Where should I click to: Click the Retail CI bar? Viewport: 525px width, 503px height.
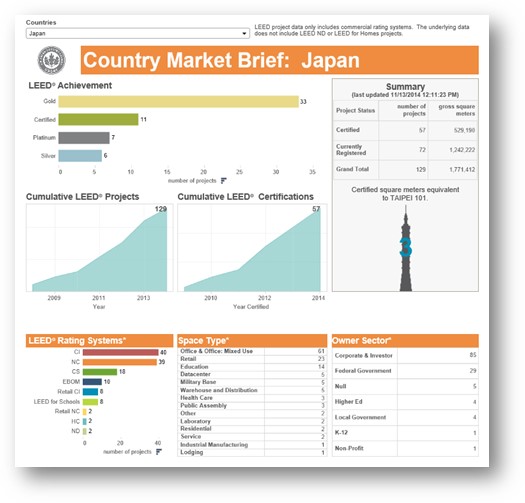(x=90, y=391)
